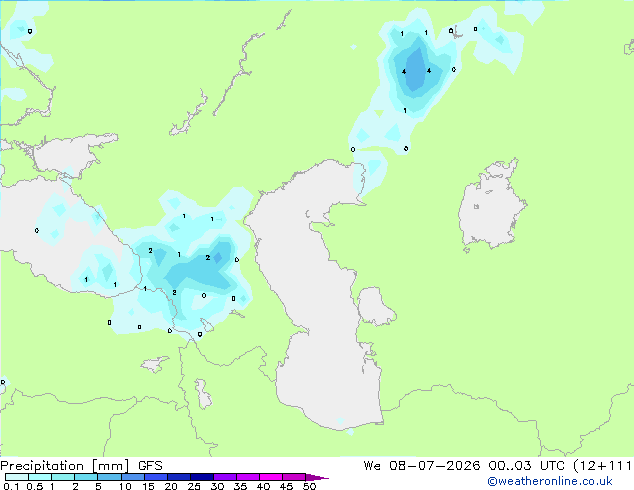Click the 'GFS' model label
The height and width of the screenshot is (490, 634).
coord(150,466)
